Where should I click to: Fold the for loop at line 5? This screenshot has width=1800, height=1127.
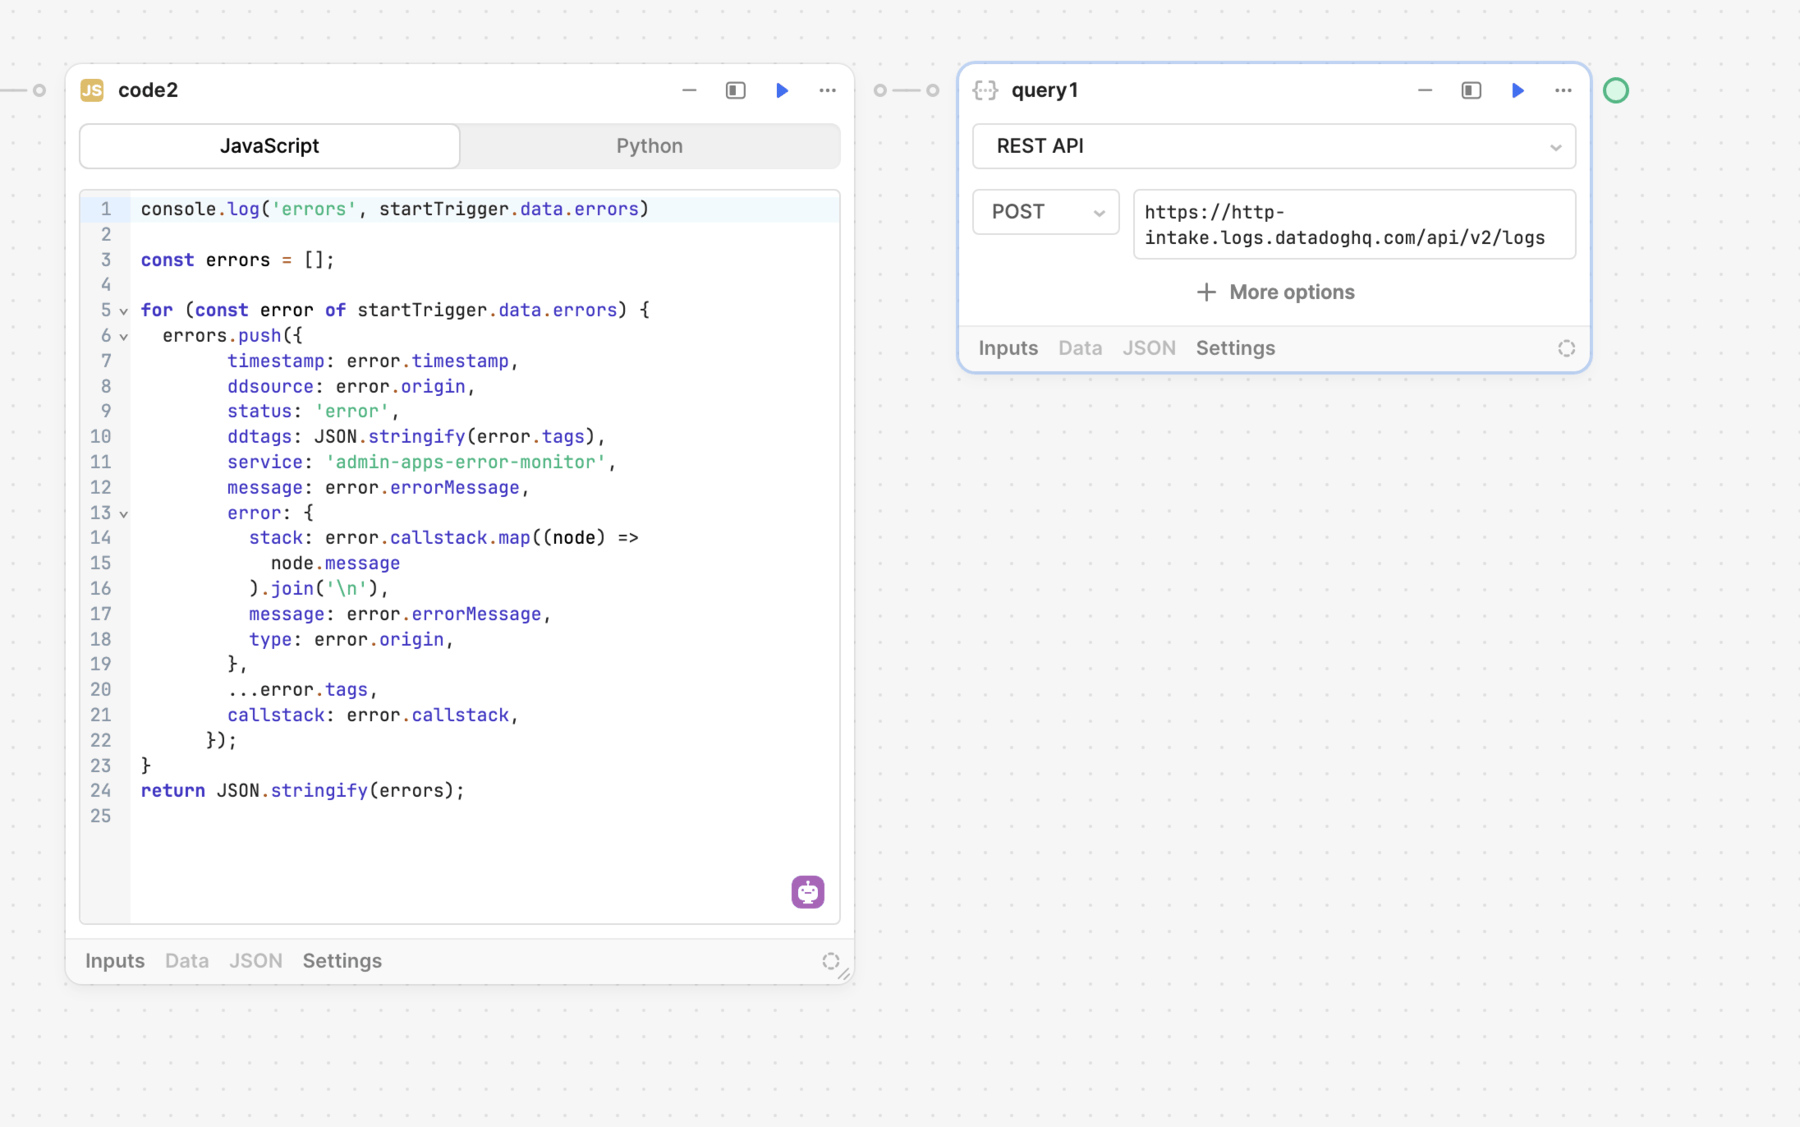pyautogui.click(x=124, y=311)
